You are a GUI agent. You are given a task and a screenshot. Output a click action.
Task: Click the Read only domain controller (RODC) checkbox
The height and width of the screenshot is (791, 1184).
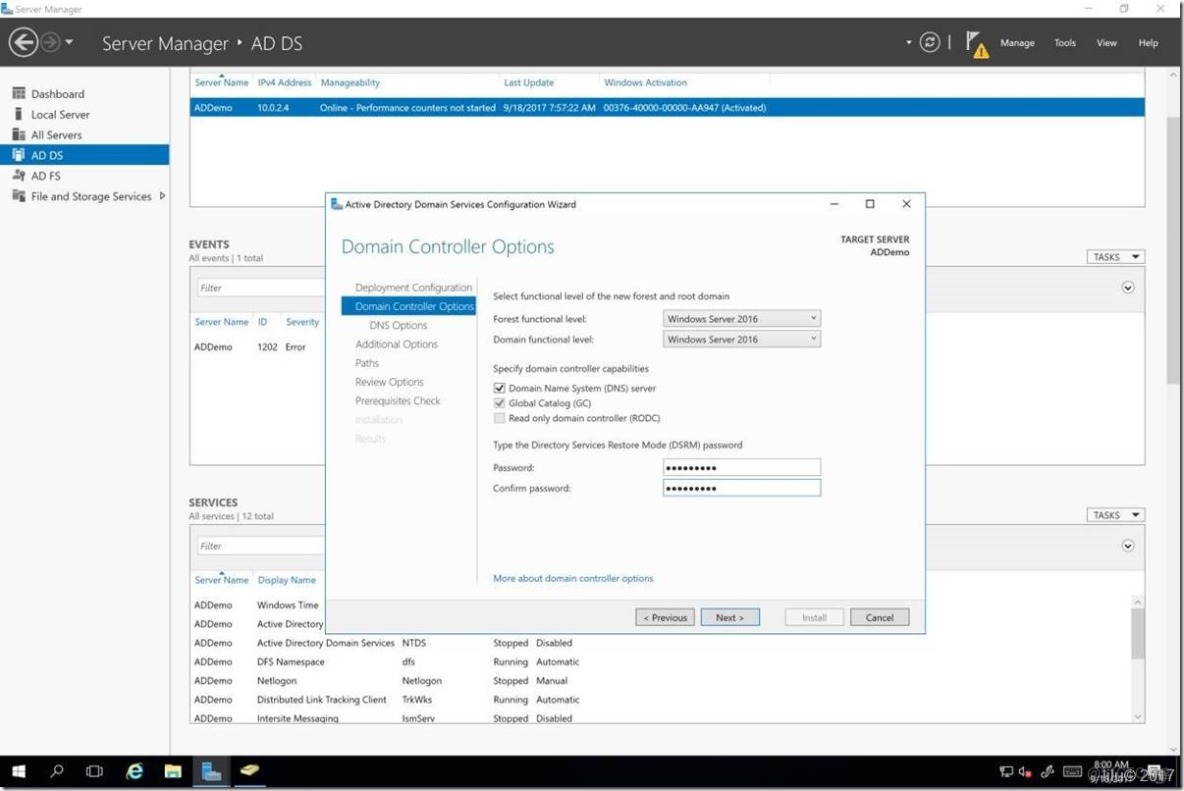click(x=499, y=418)
